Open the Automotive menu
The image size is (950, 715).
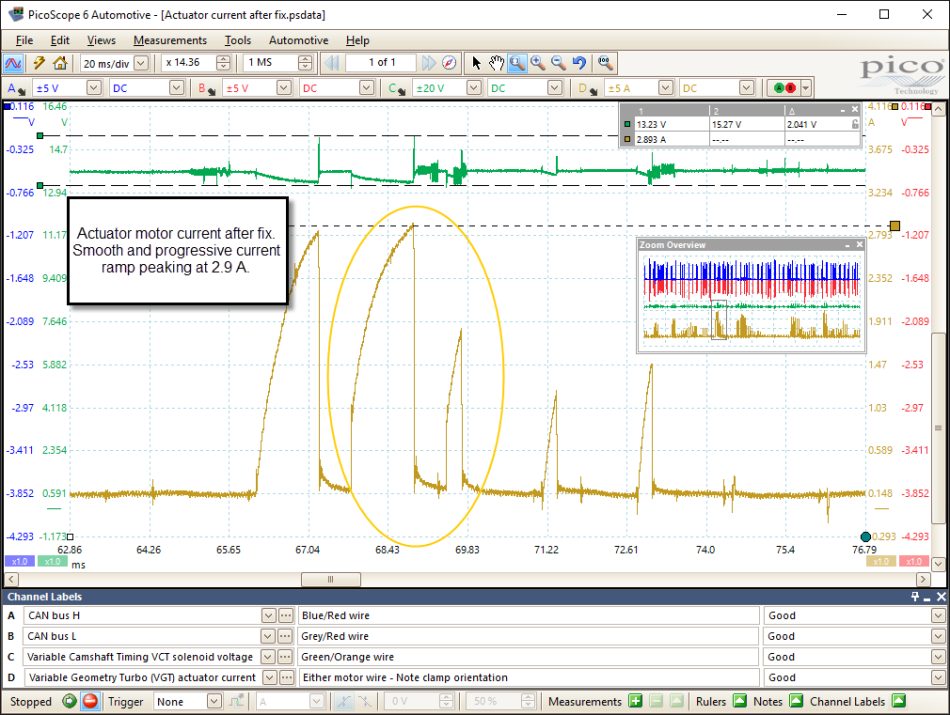pos(298,40)
